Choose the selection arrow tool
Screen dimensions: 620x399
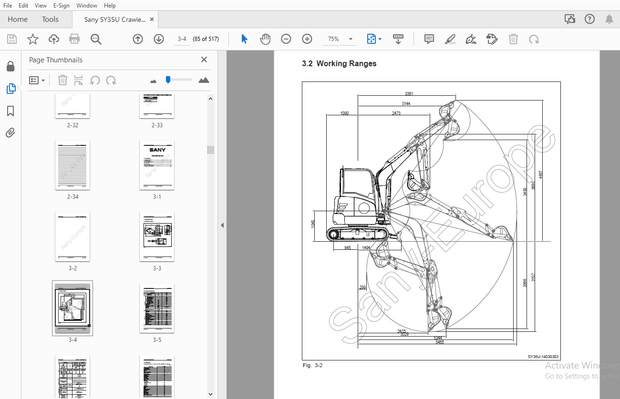pos(244,39)
